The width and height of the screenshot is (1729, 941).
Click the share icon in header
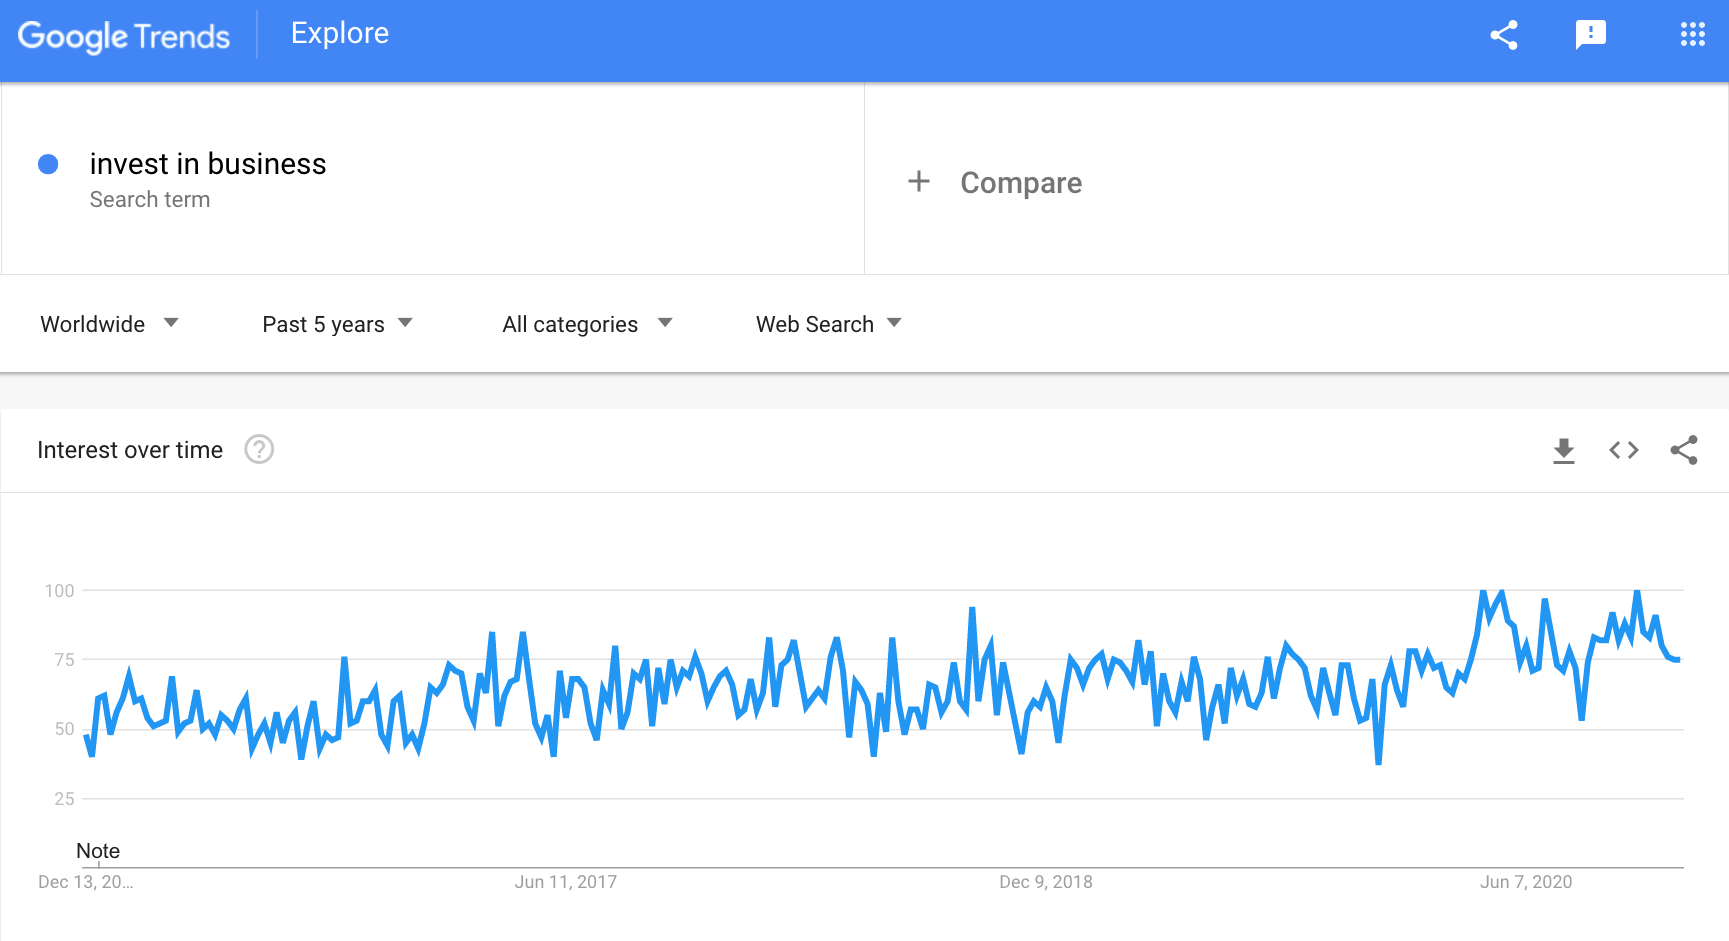point(1504,35)
